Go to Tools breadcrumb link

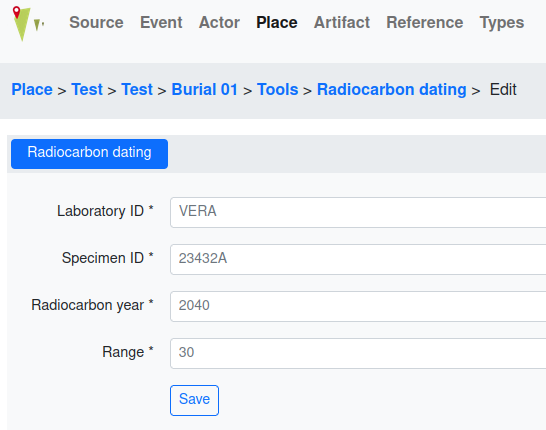pos(278,89)
